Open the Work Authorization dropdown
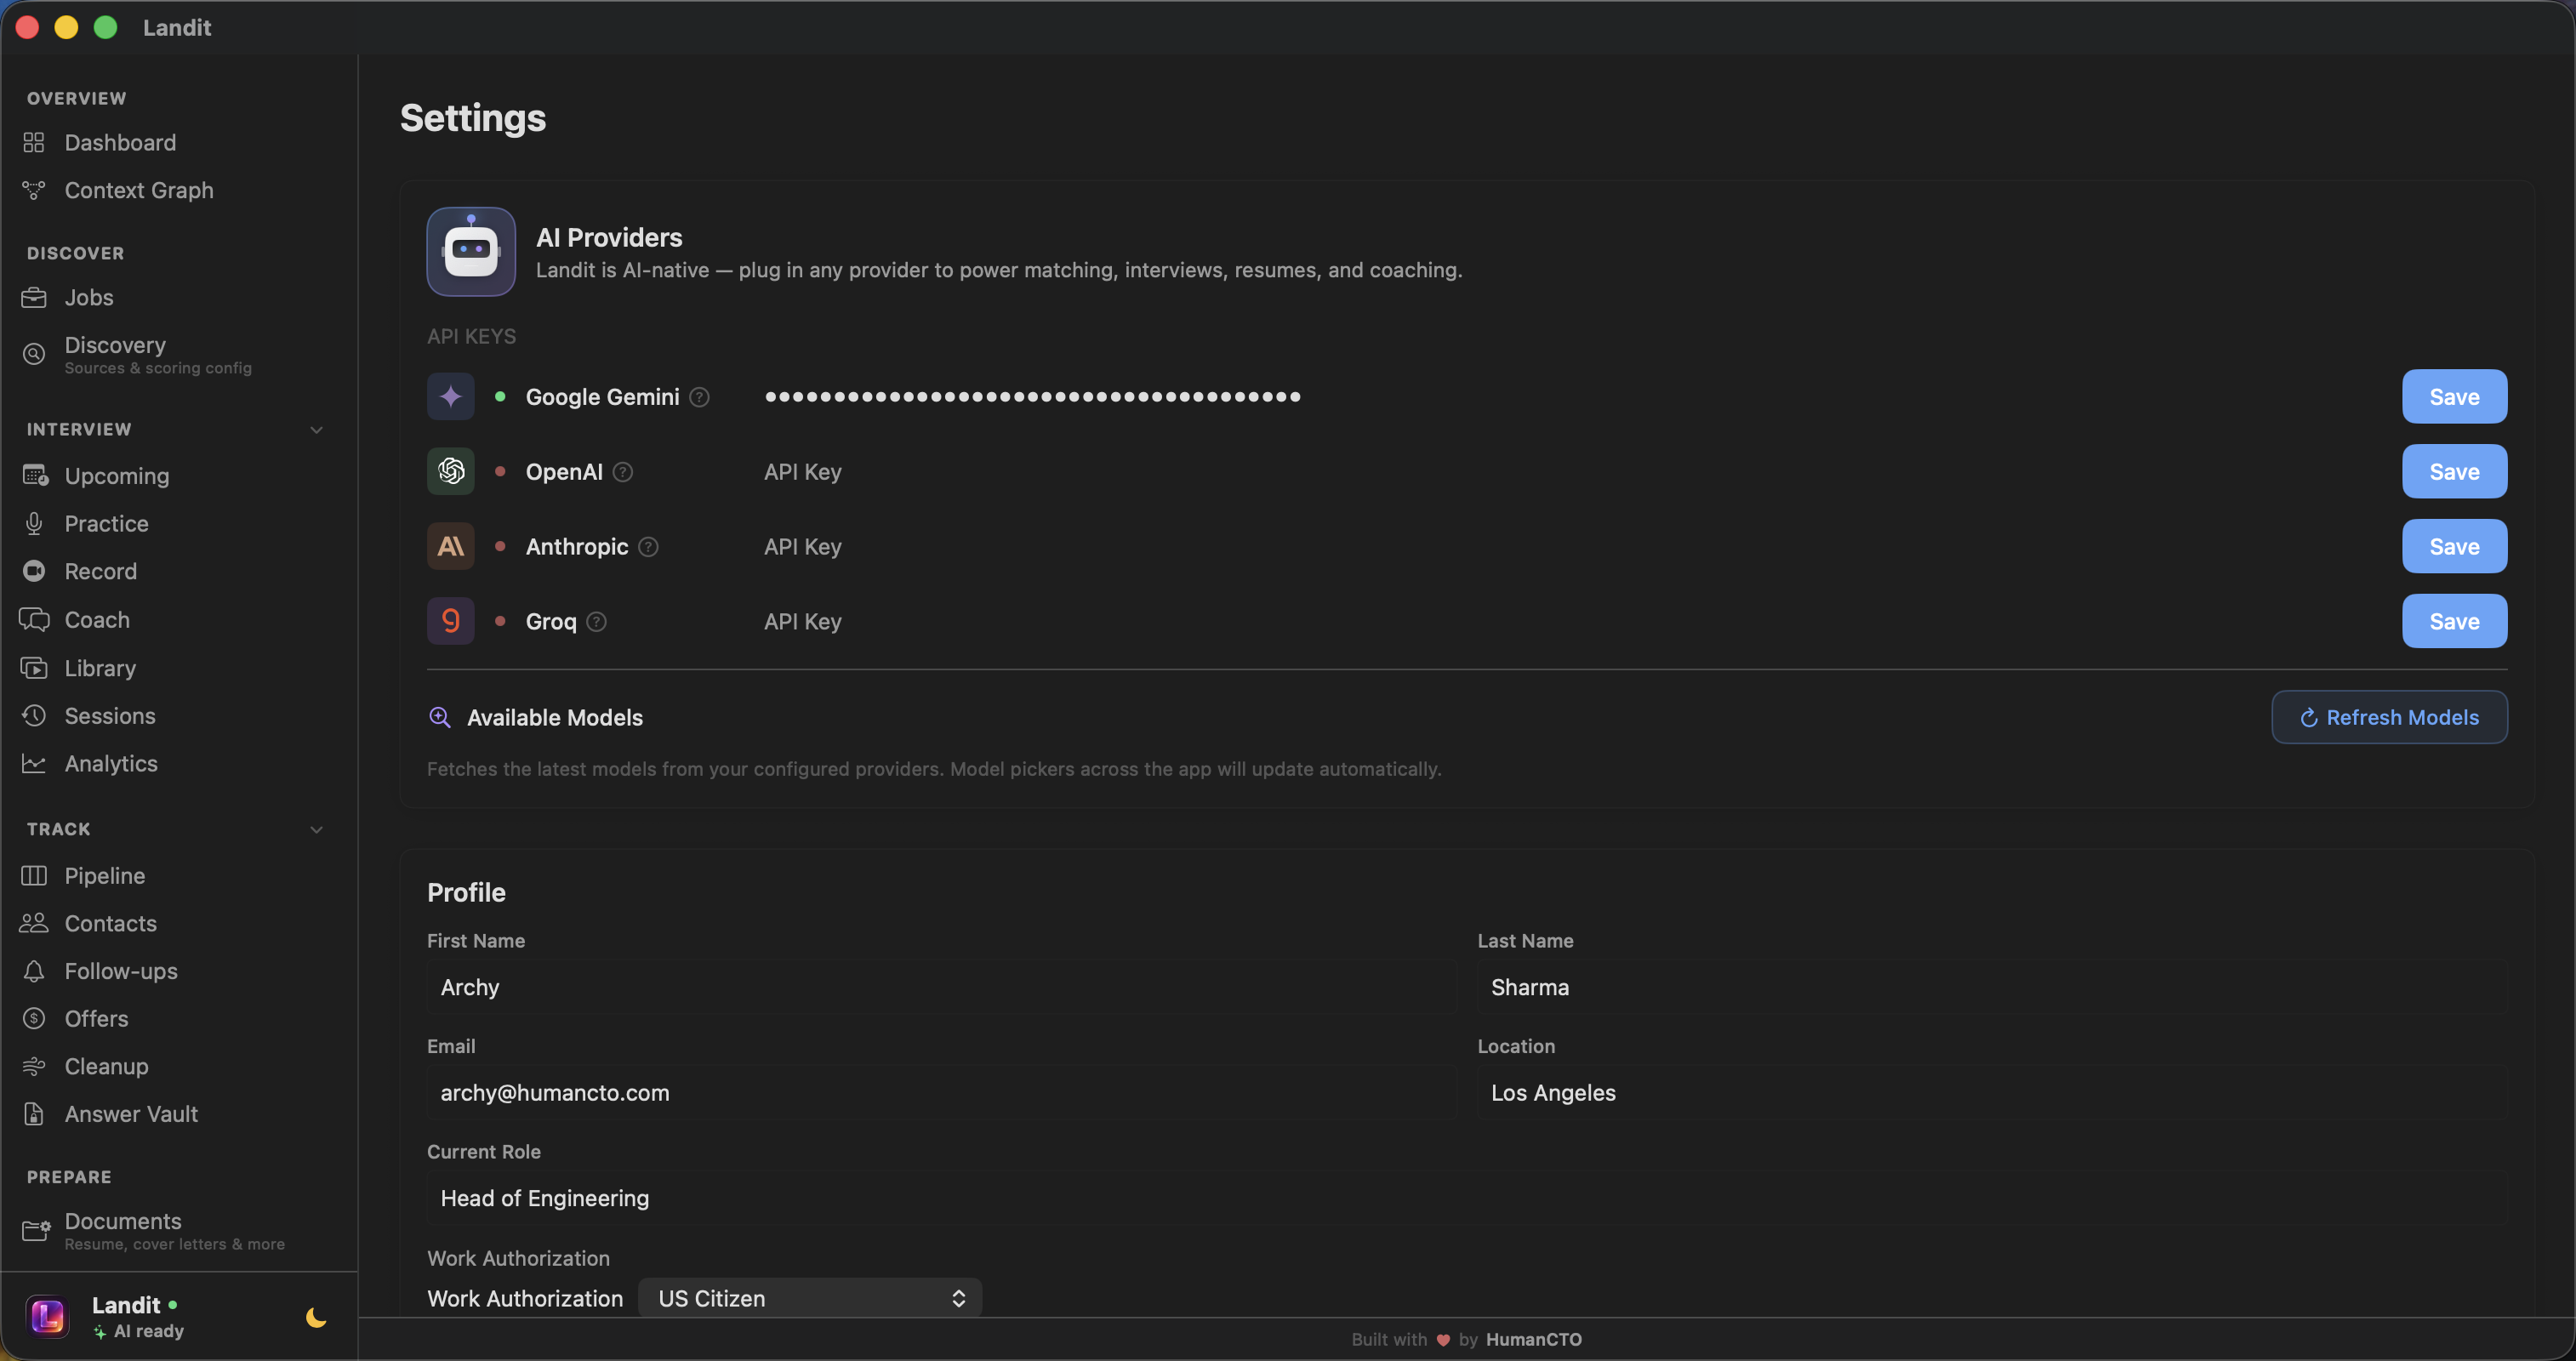2576x1361 pixels. point(810,1297)
